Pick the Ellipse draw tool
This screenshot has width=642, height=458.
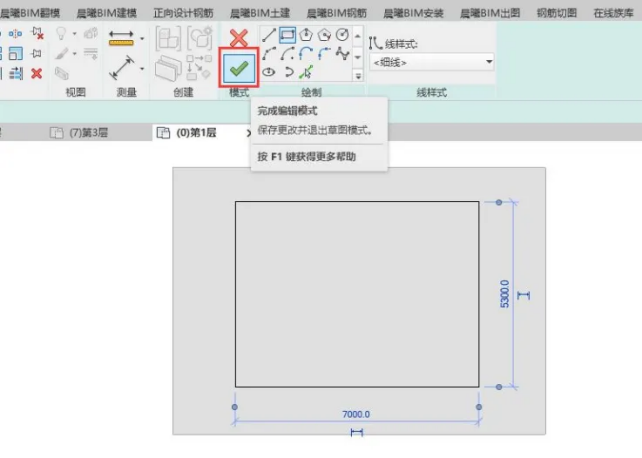click(x=269, y=73)
